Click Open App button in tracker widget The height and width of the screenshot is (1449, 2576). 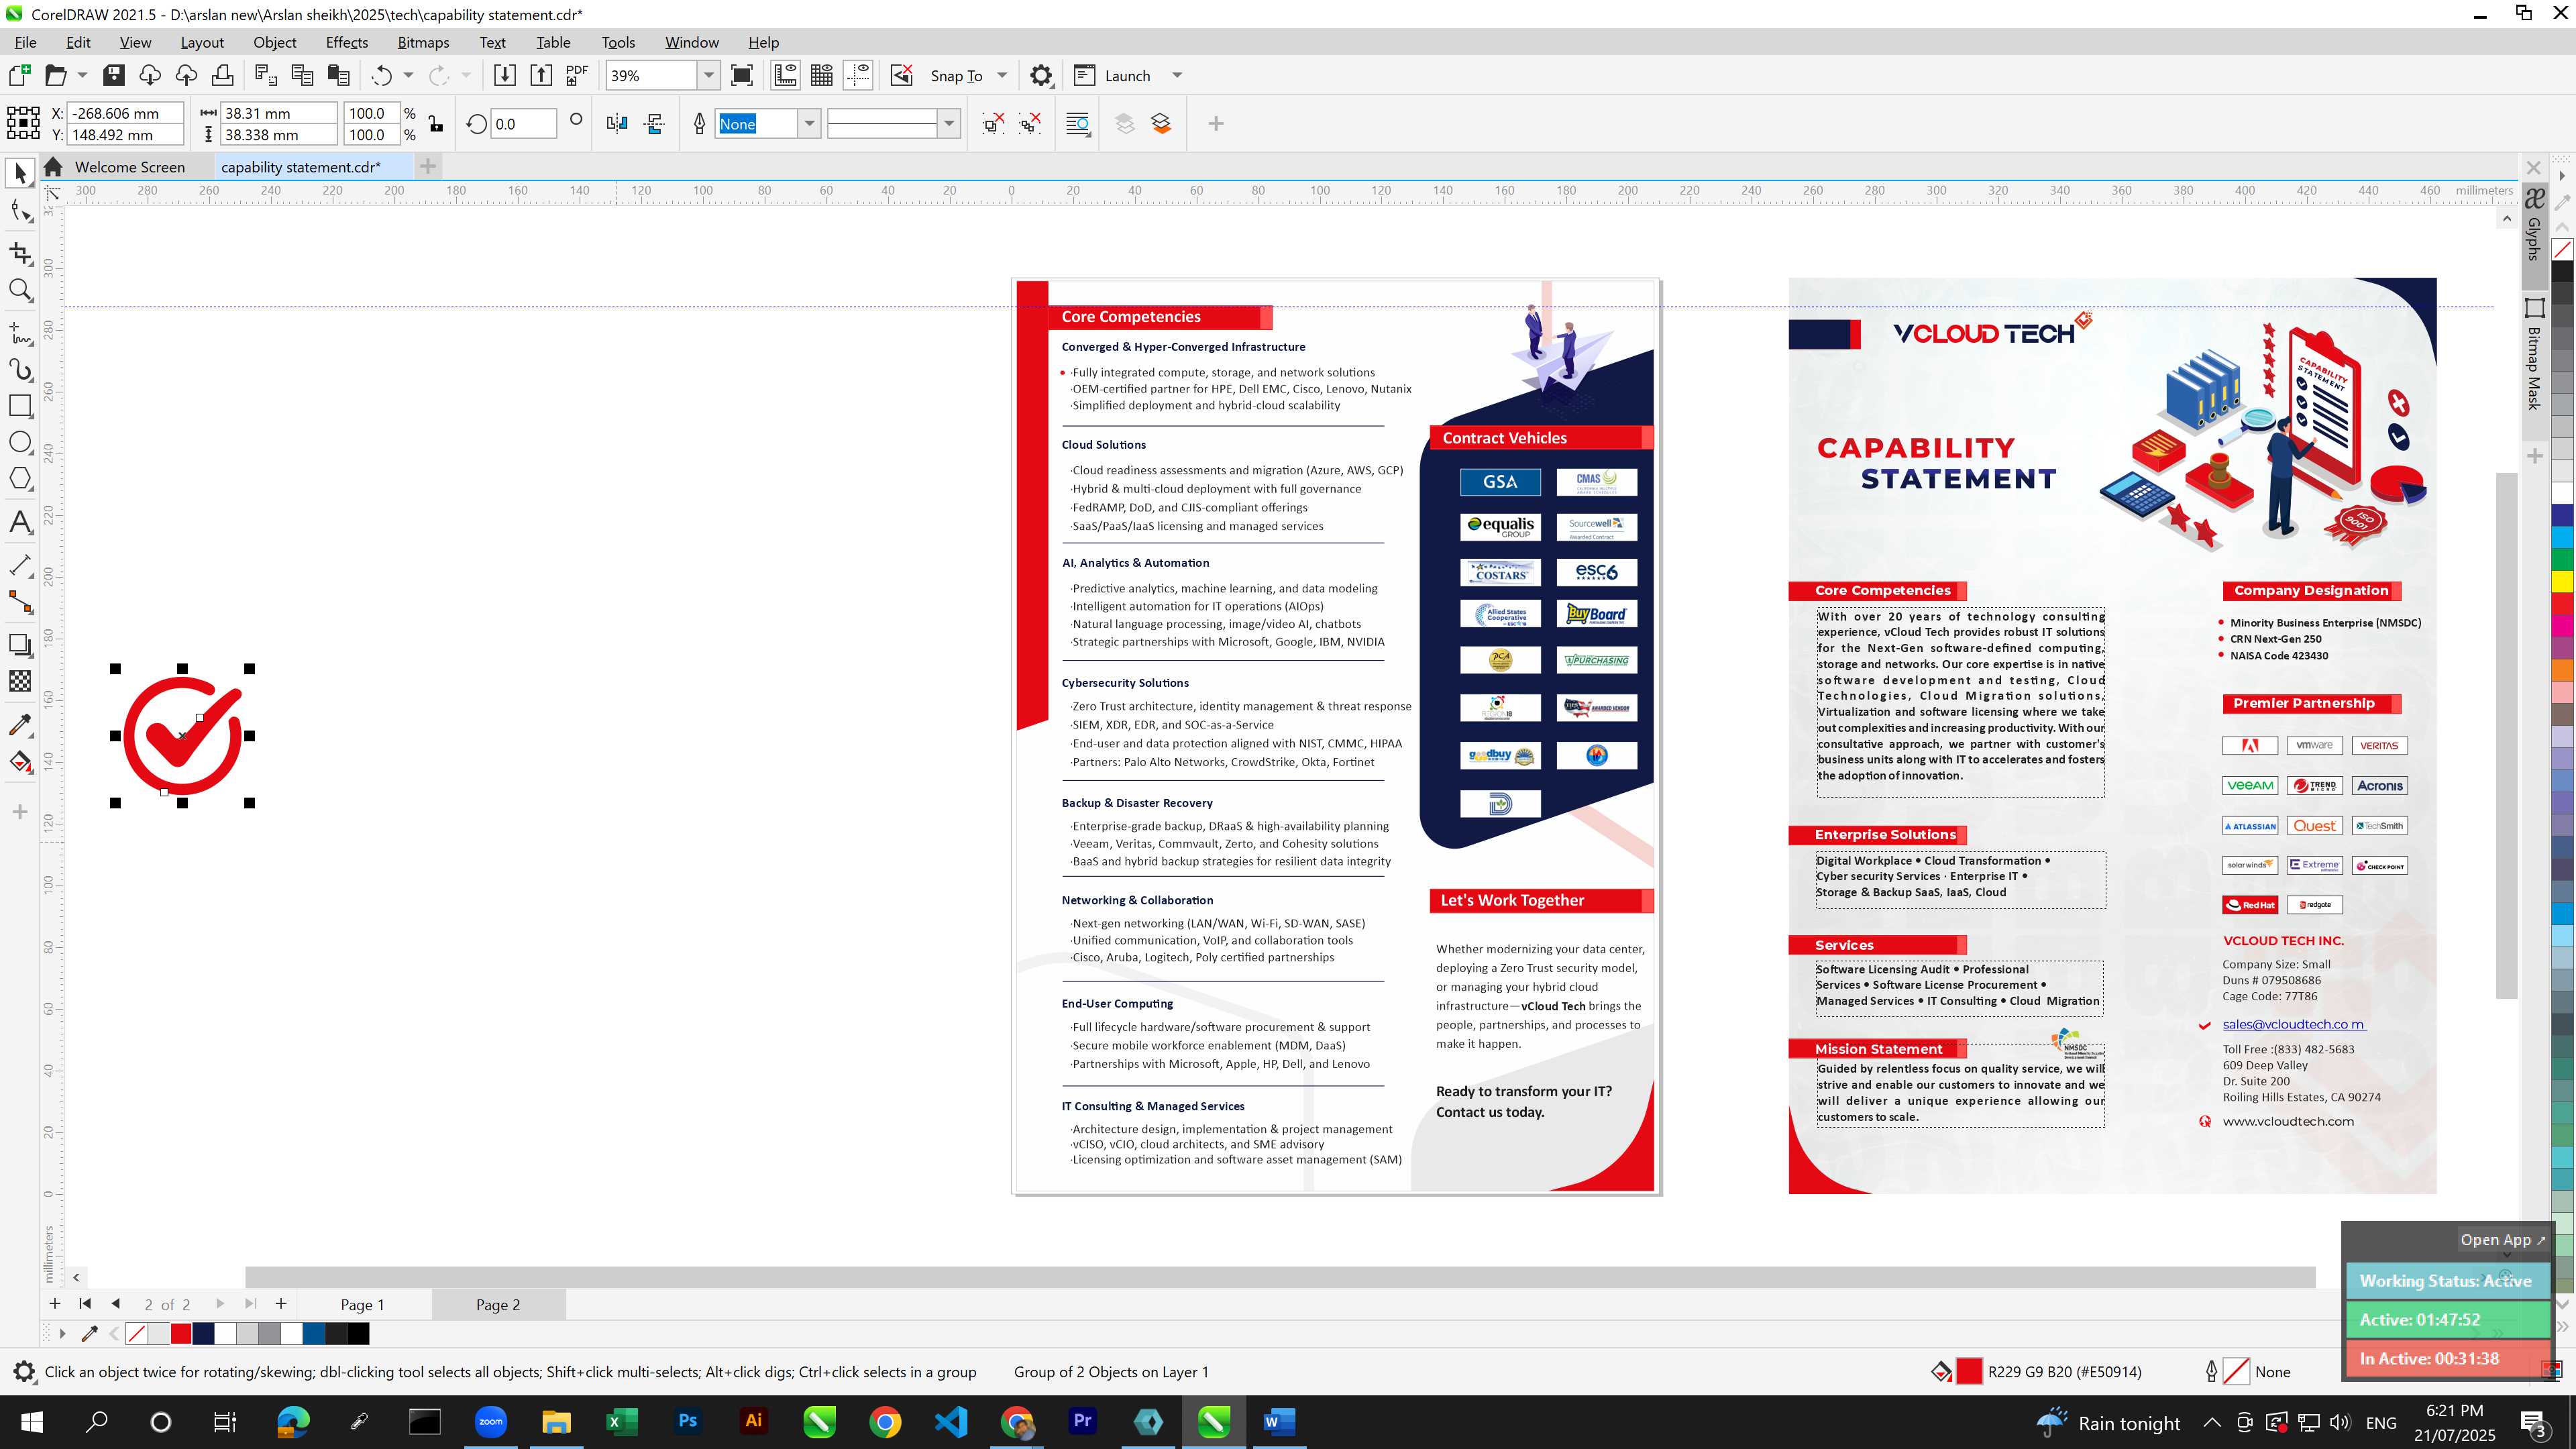[x=2503, y=1240]
